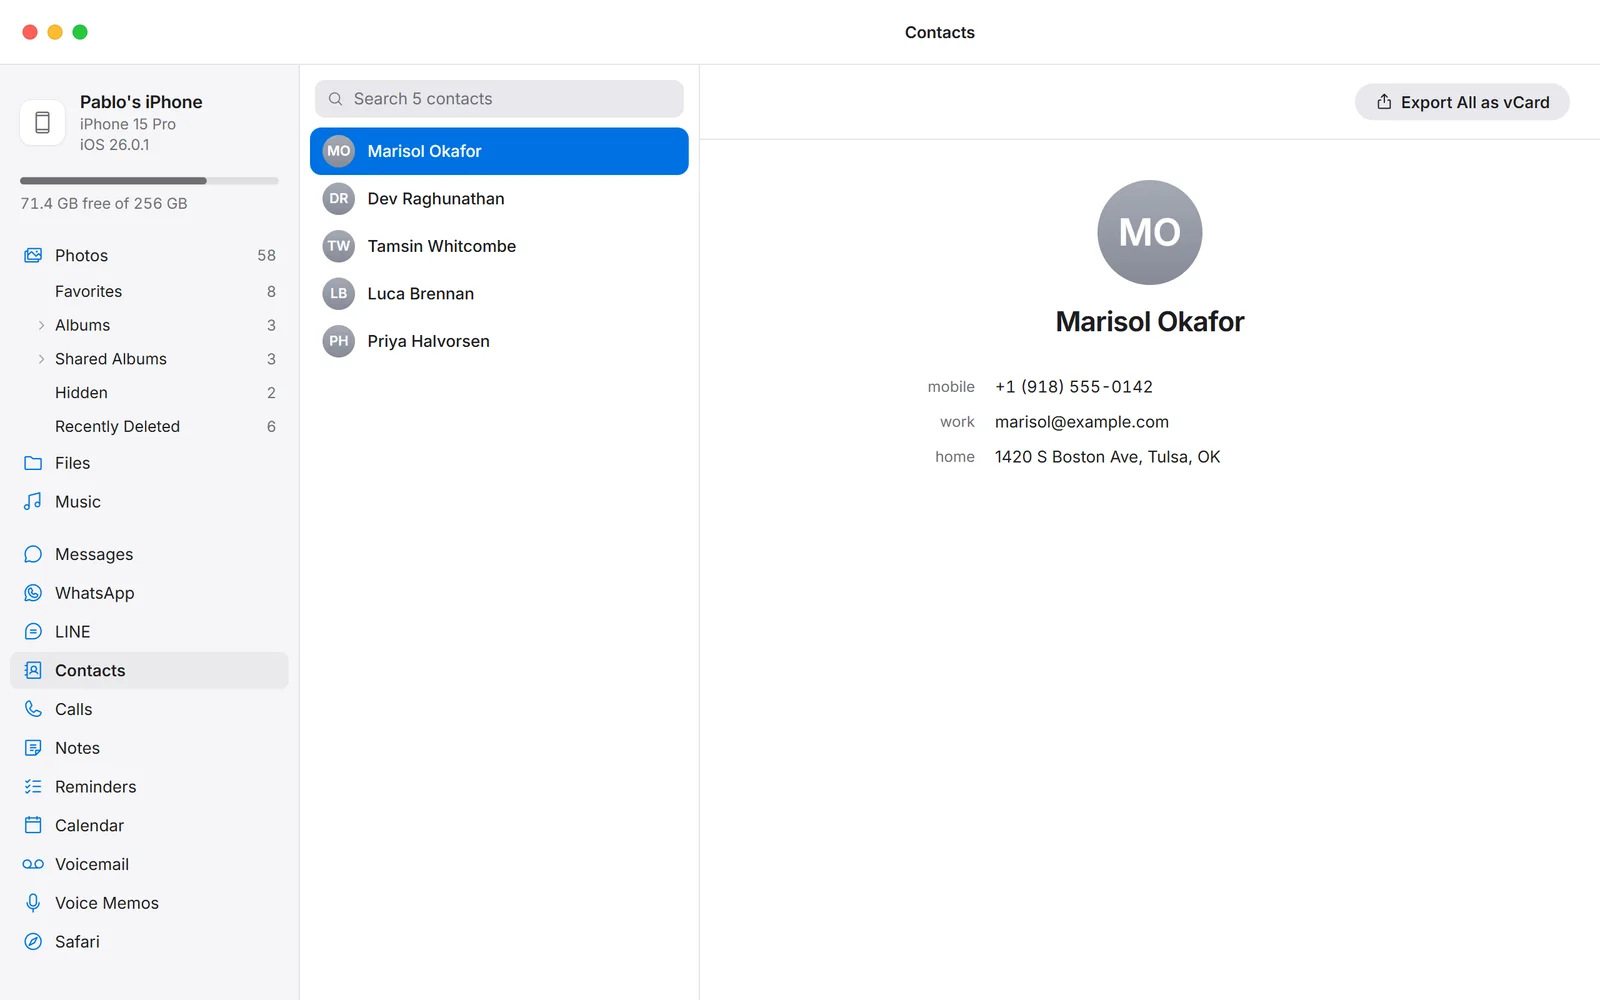Select contact Luca Brennan
Screen dimensions: 1600x1000
pos(499,293)
